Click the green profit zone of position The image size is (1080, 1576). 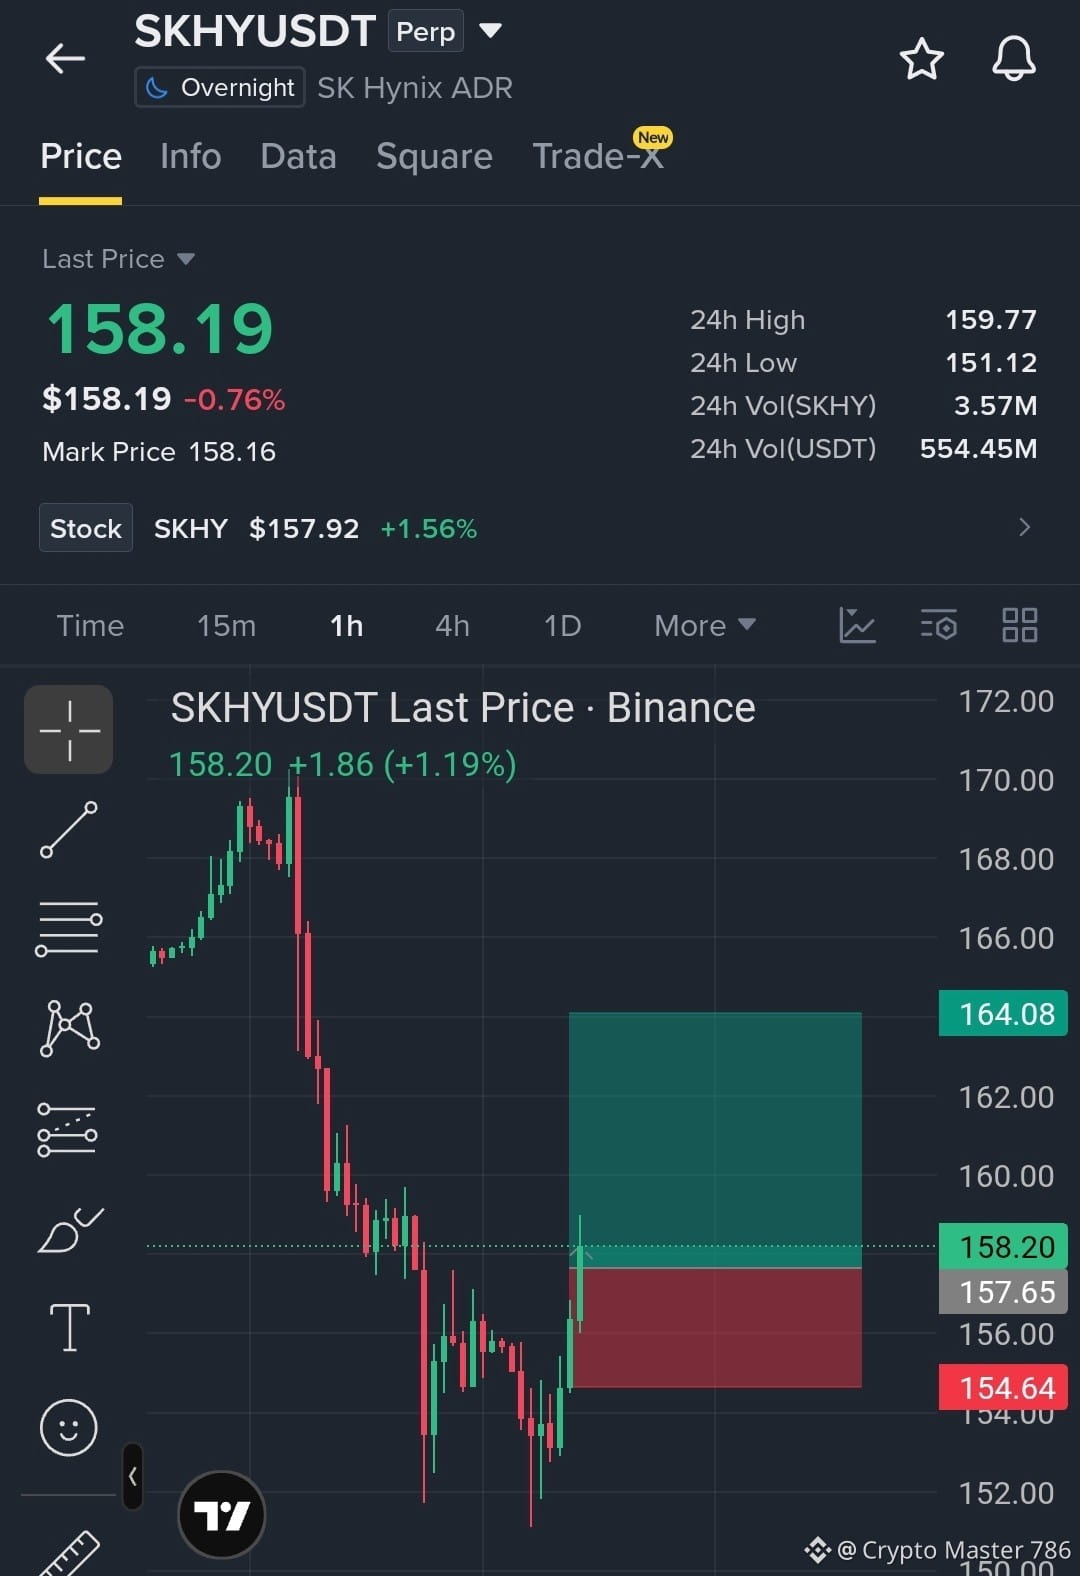(715, 1140)
